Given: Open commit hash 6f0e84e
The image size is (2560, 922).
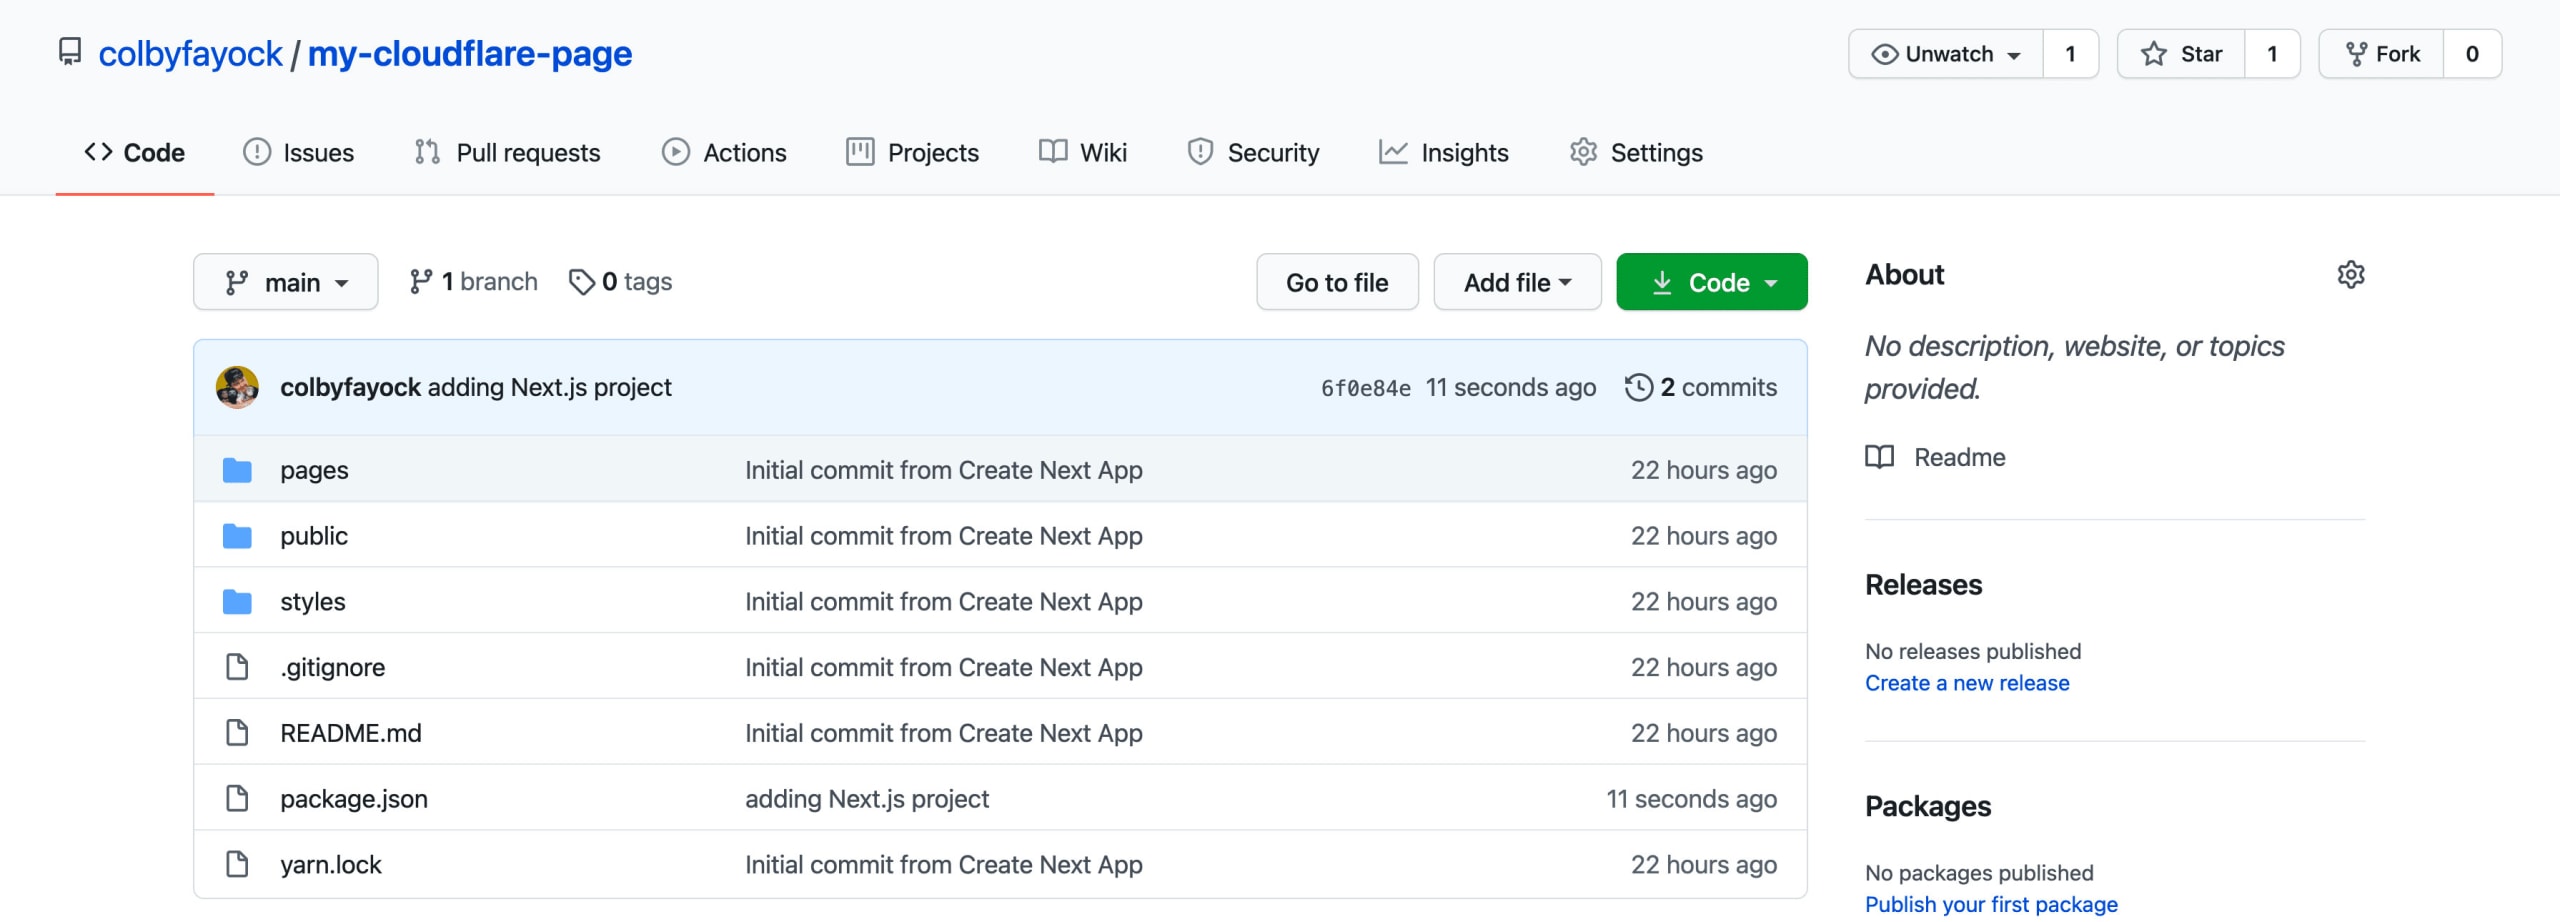Looking at the screenshot, I should pos(1365,388).
